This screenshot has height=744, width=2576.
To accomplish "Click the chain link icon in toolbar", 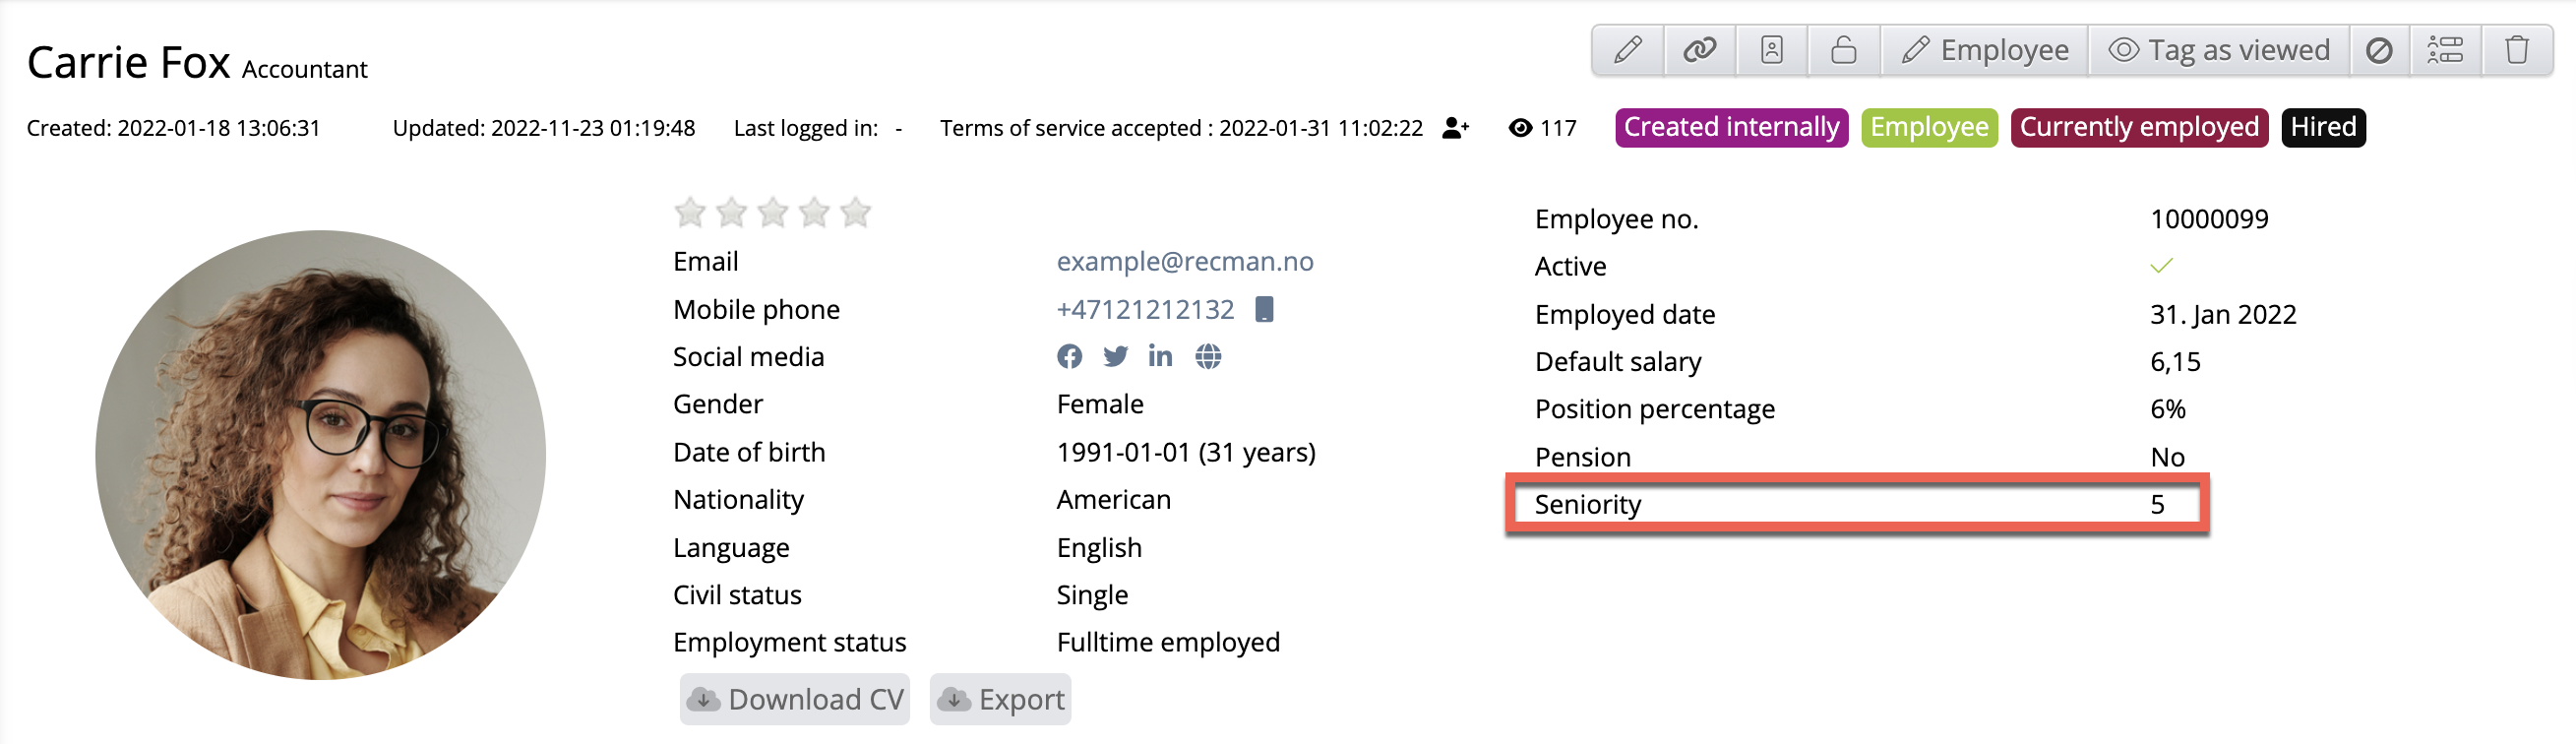I will [1699, 50].
